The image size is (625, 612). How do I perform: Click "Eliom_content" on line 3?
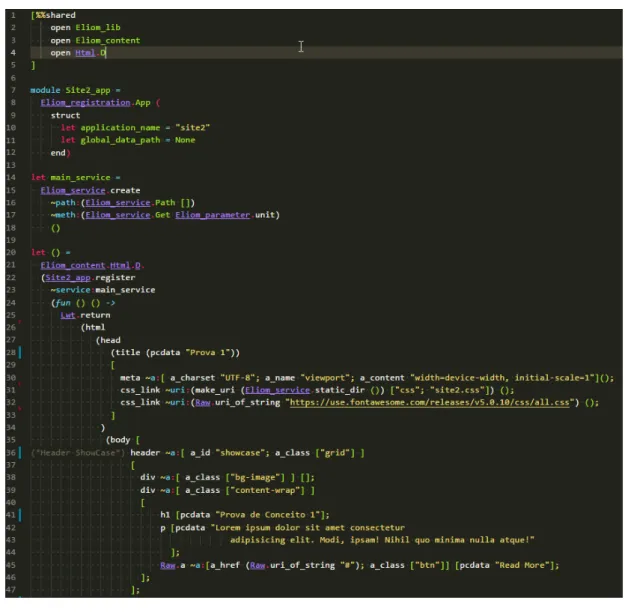108,40
